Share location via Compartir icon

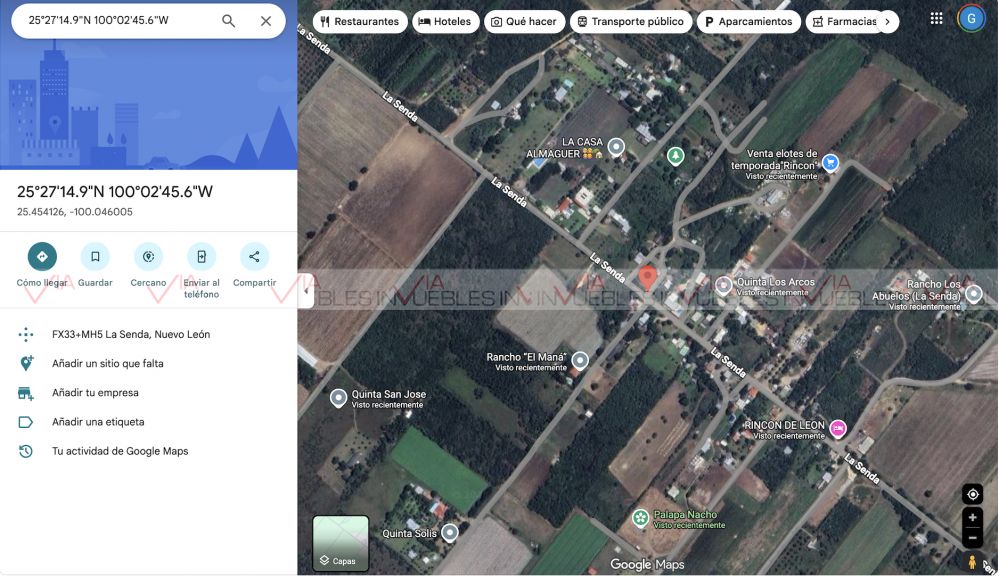(x=254, y=257)
